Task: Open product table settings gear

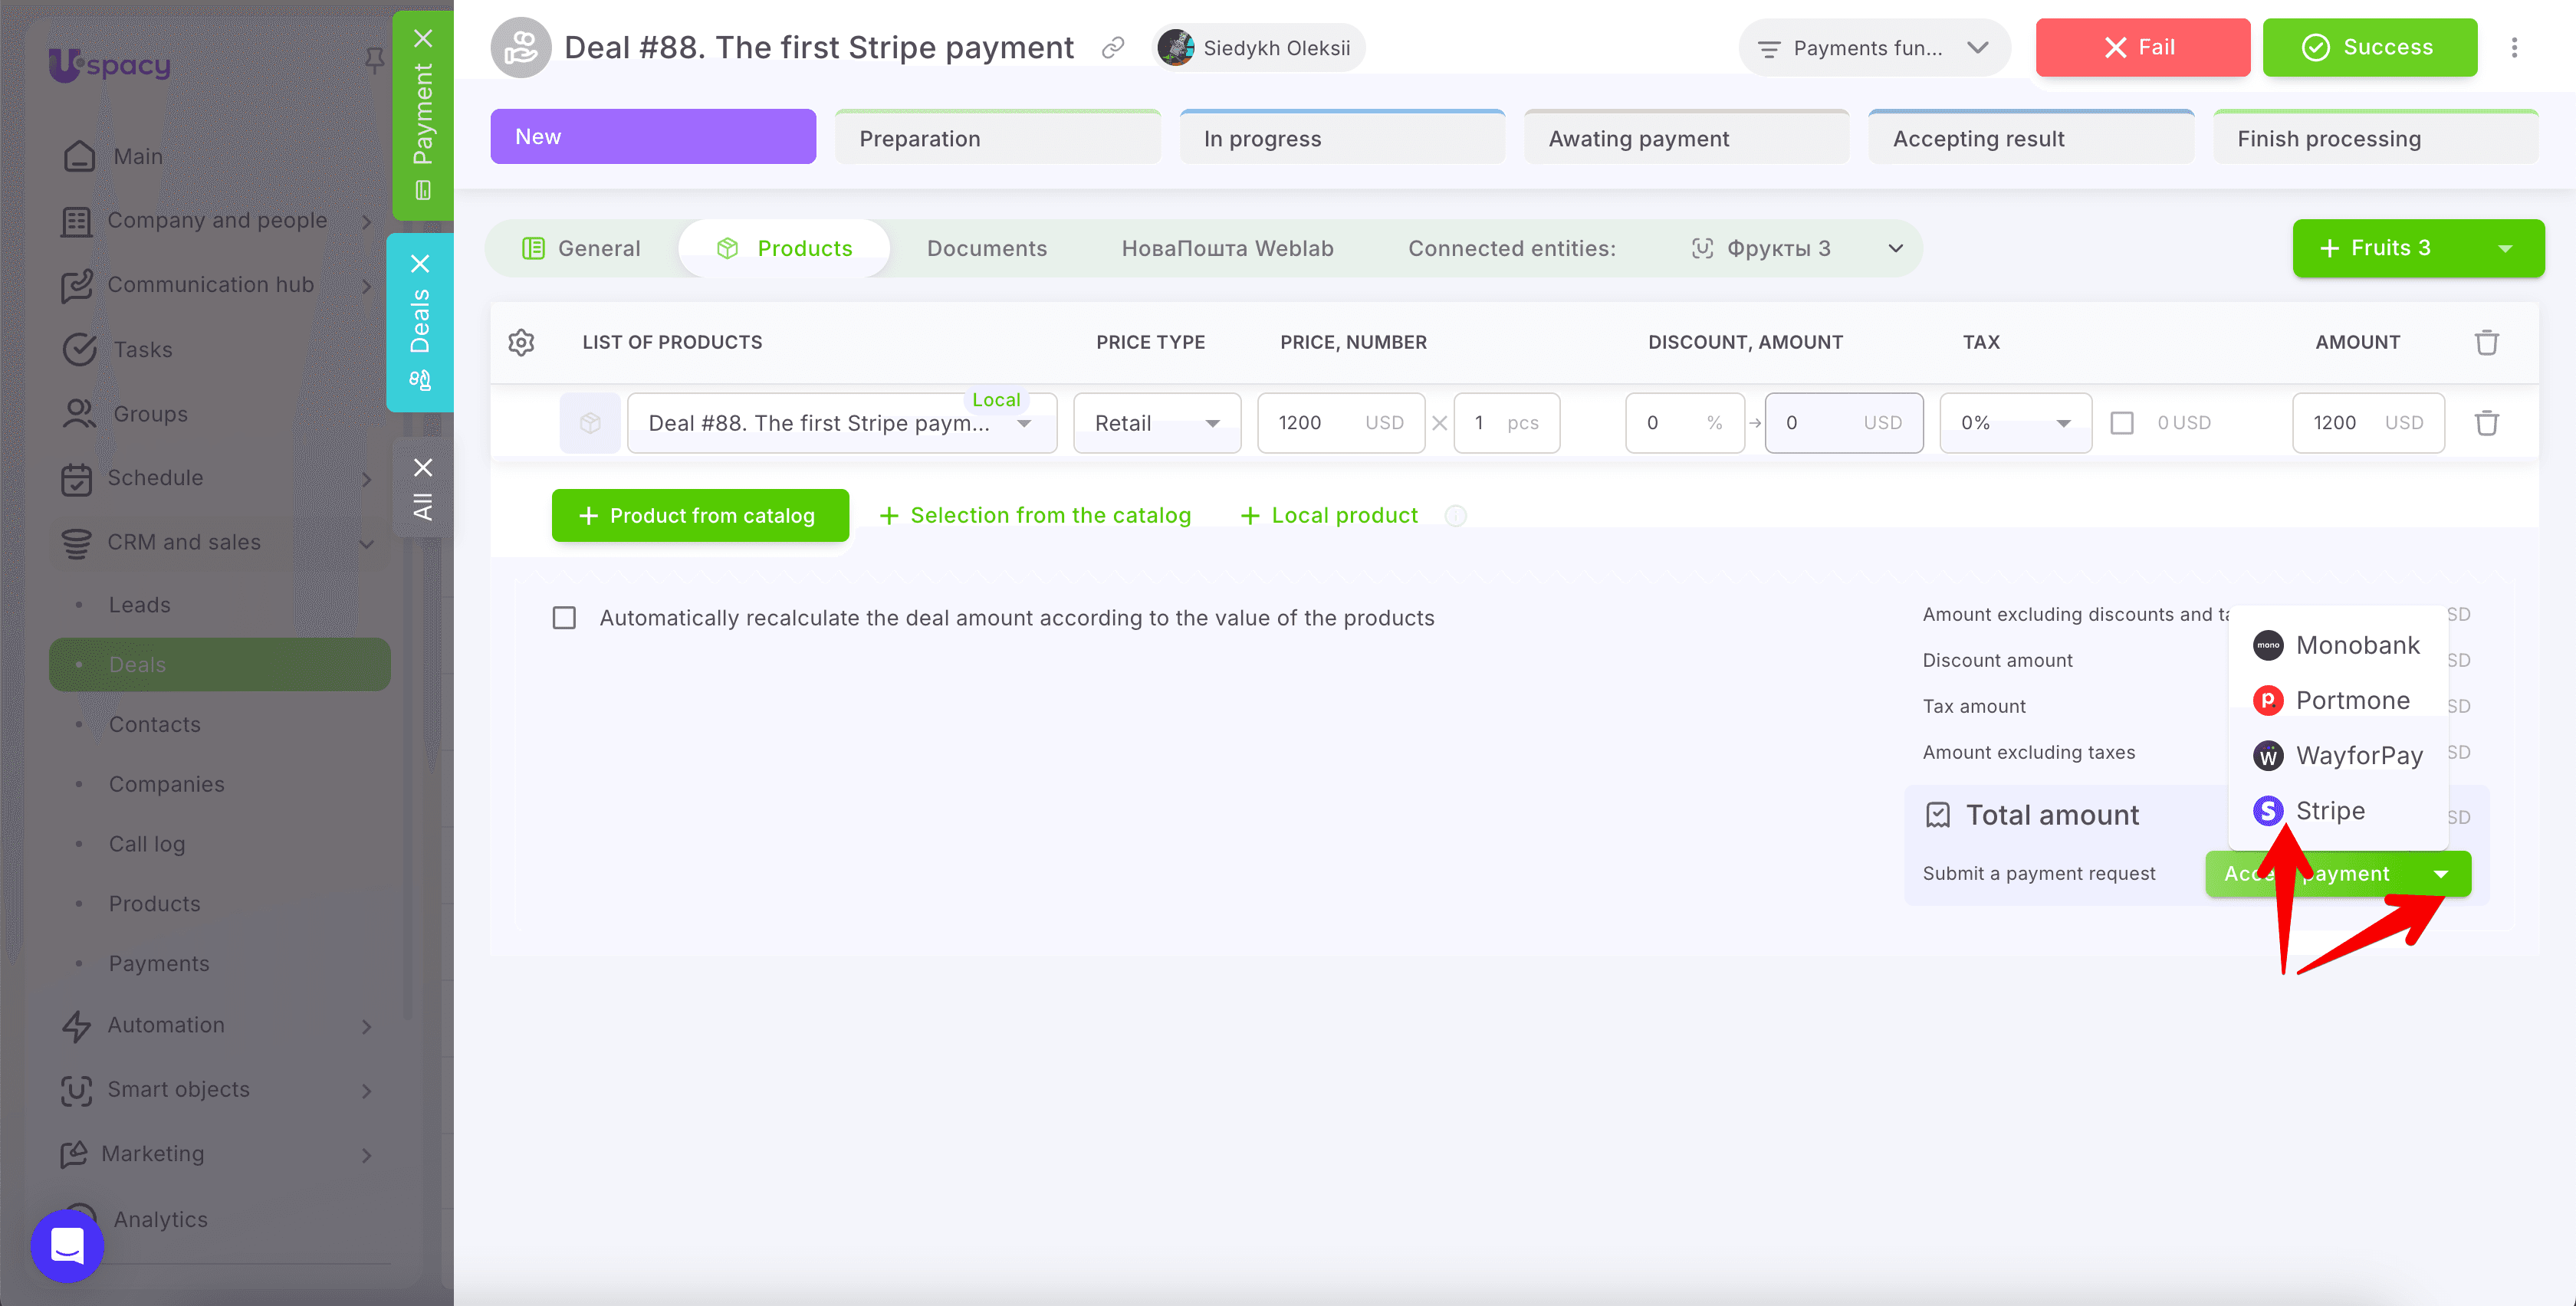Action: (521, 342)
